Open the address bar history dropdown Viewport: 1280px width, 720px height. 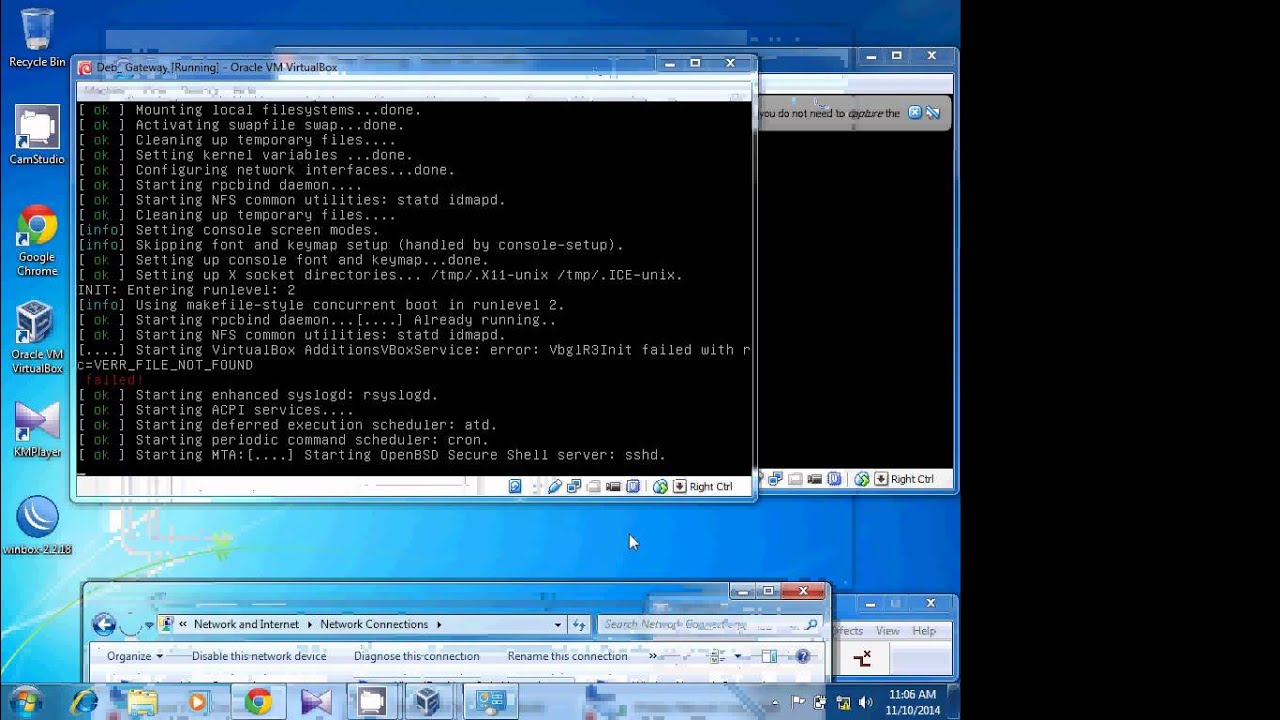click(558, 624)
